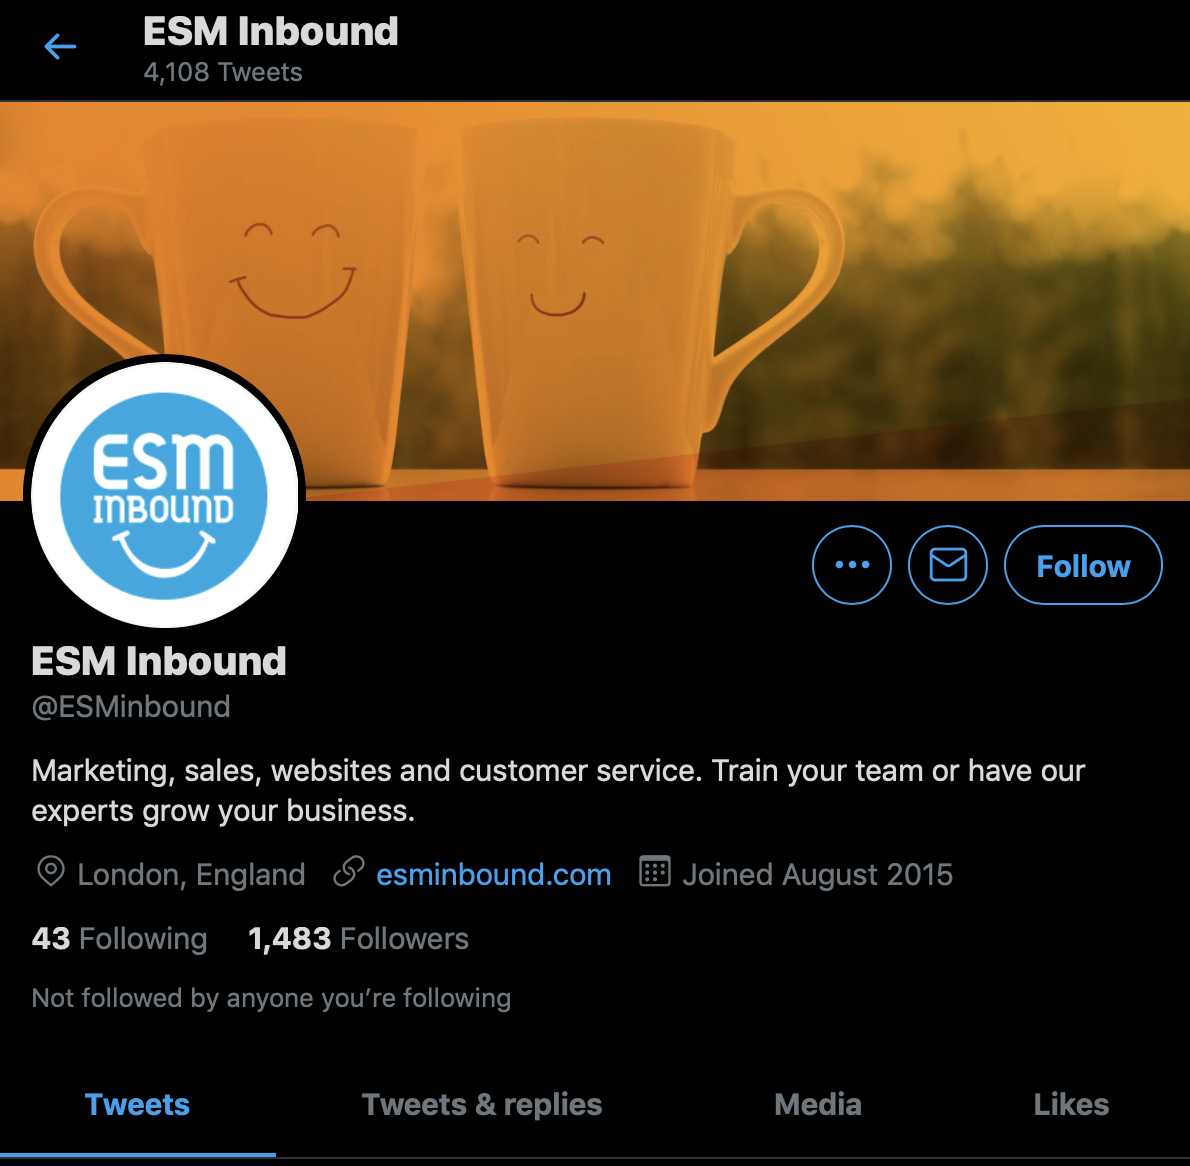Open the 43 Following list
The height and width of the screenshot is (1166, 1190).
click(x=119, y=938)
